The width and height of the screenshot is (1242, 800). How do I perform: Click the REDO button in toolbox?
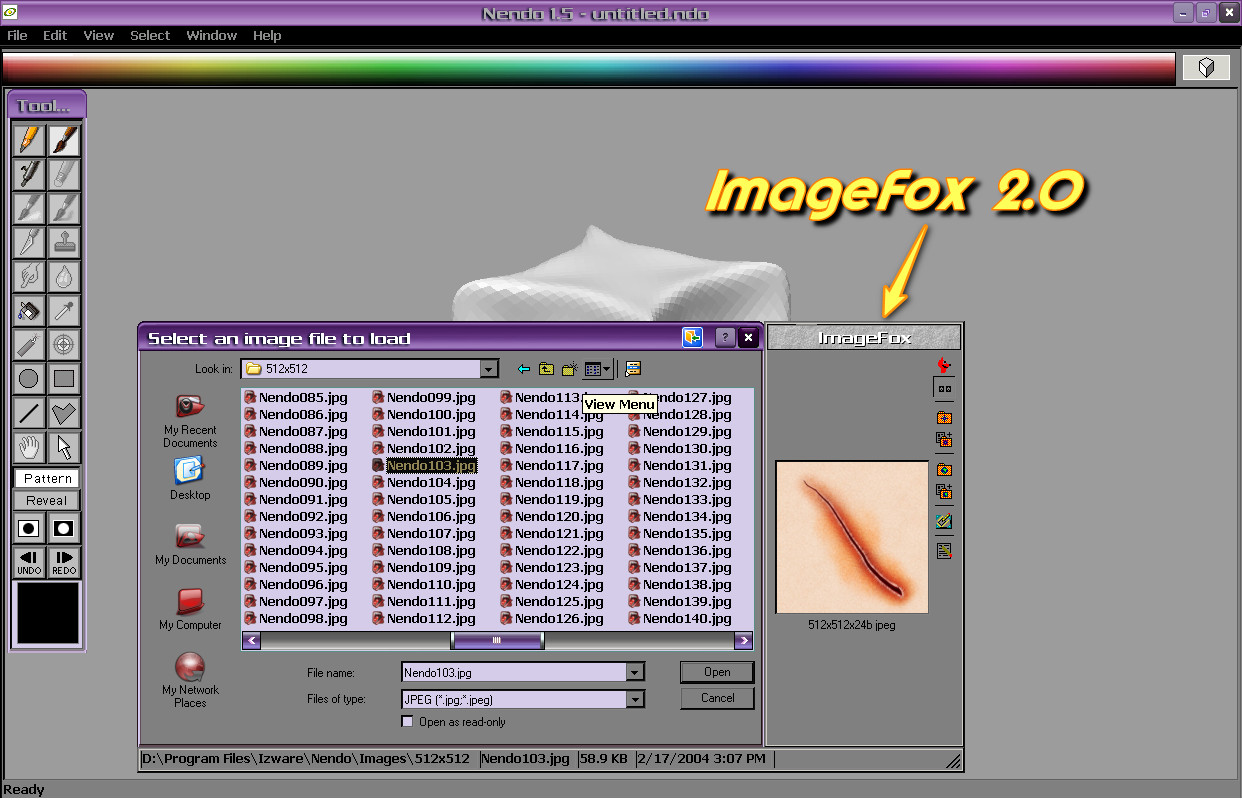point(64,562)
